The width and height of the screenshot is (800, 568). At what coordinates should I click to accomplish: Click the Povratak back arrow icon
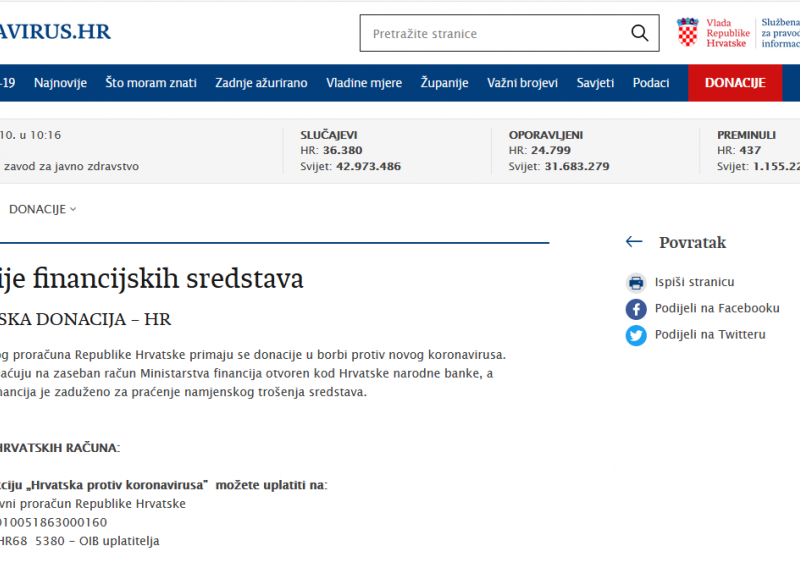[633, 242]
